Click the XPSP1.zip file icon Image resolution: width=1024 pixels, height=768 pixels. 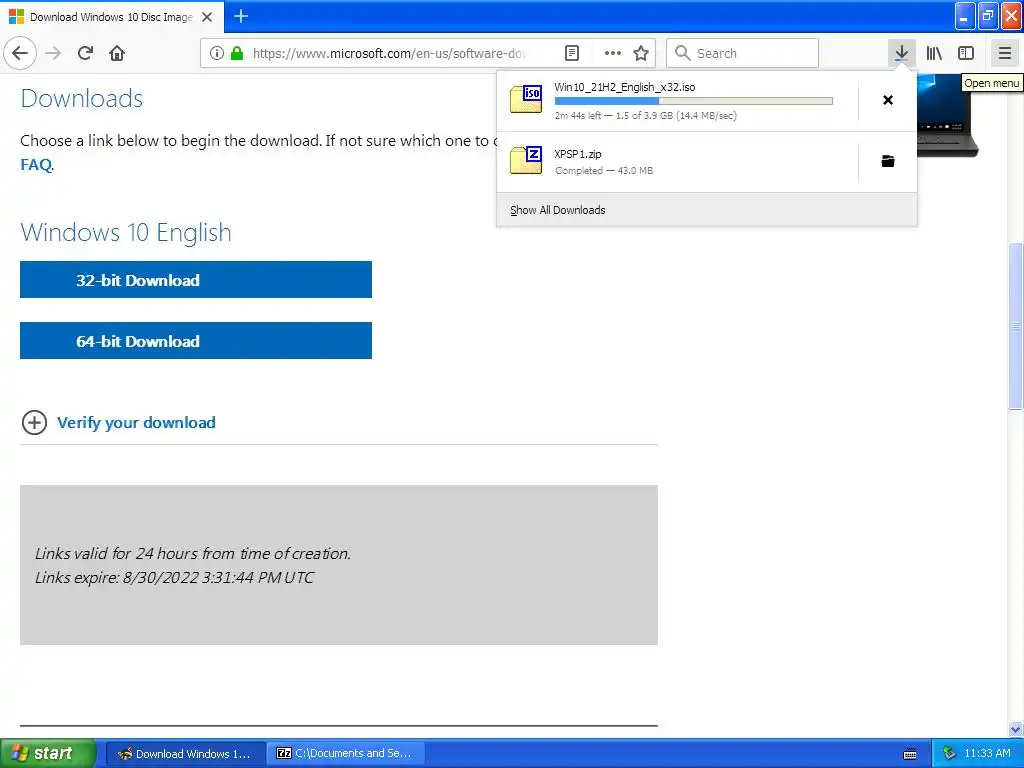coord(526,160)
